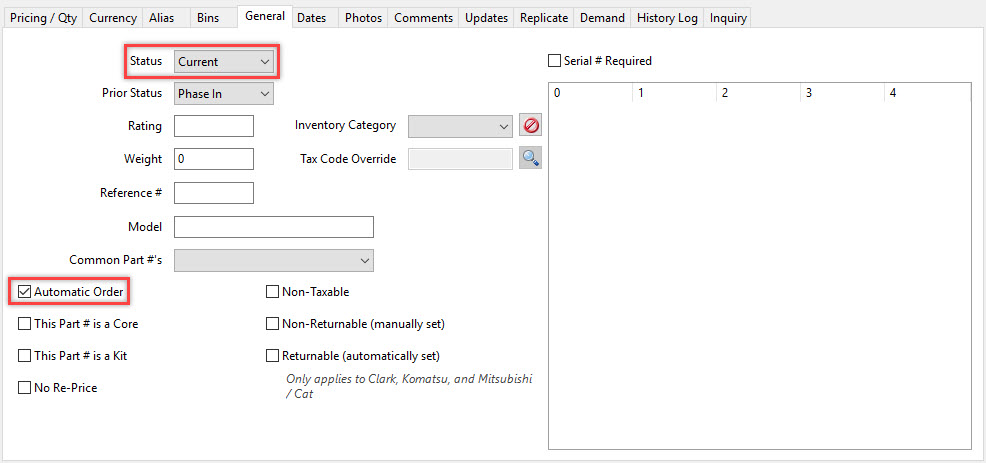Uncheck the Automatic Order checkbox
Viewport: 986px width, 463px height.
tap(24, 292)
